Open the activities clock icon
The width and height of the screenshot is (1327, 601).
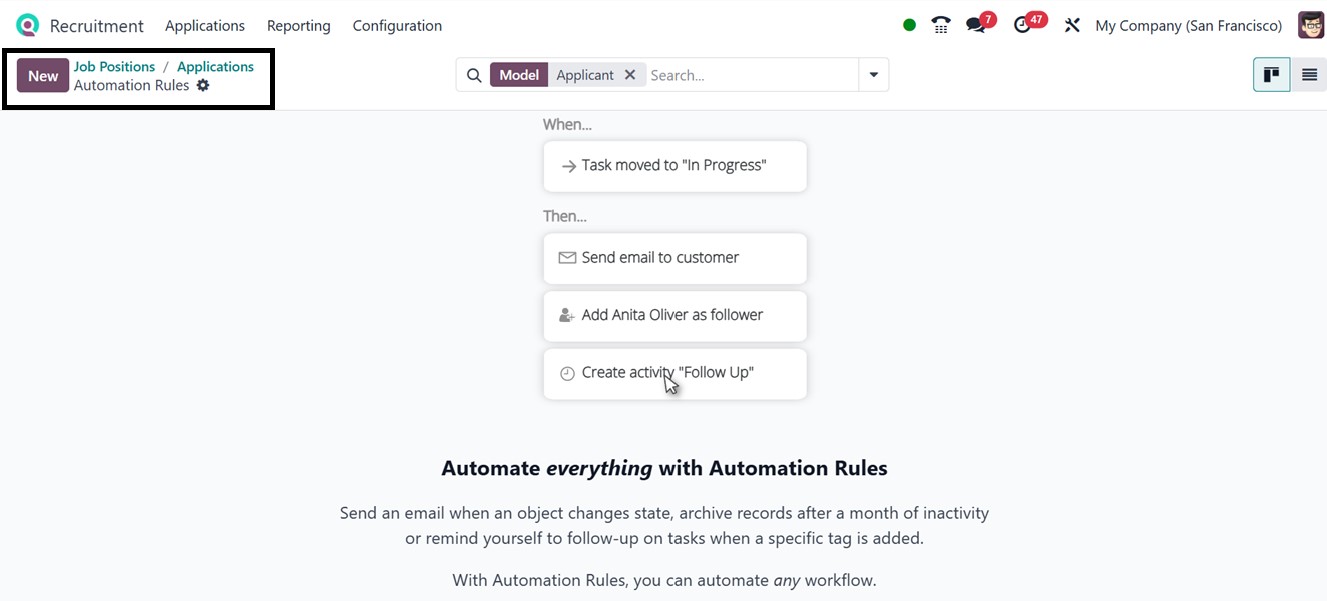coord(1022,25)
